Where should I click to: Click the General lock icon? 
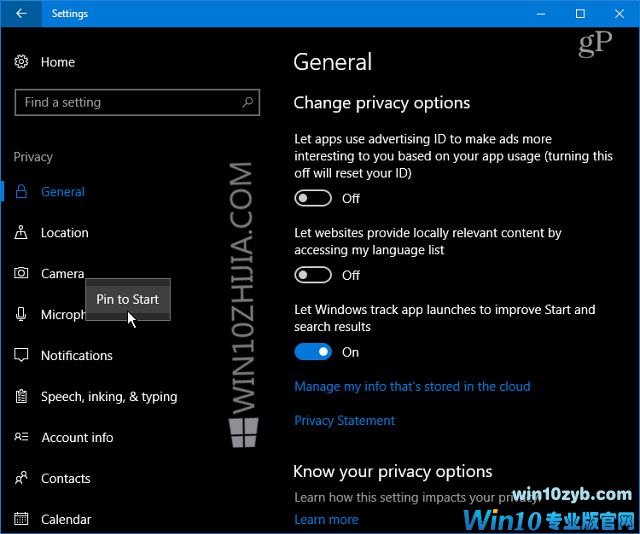[21, 191]
